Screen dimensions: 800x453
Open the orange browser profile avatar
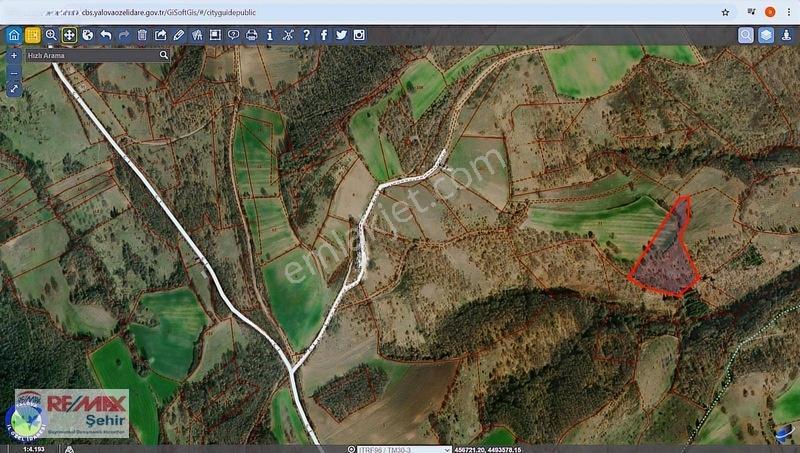point(770,12)
